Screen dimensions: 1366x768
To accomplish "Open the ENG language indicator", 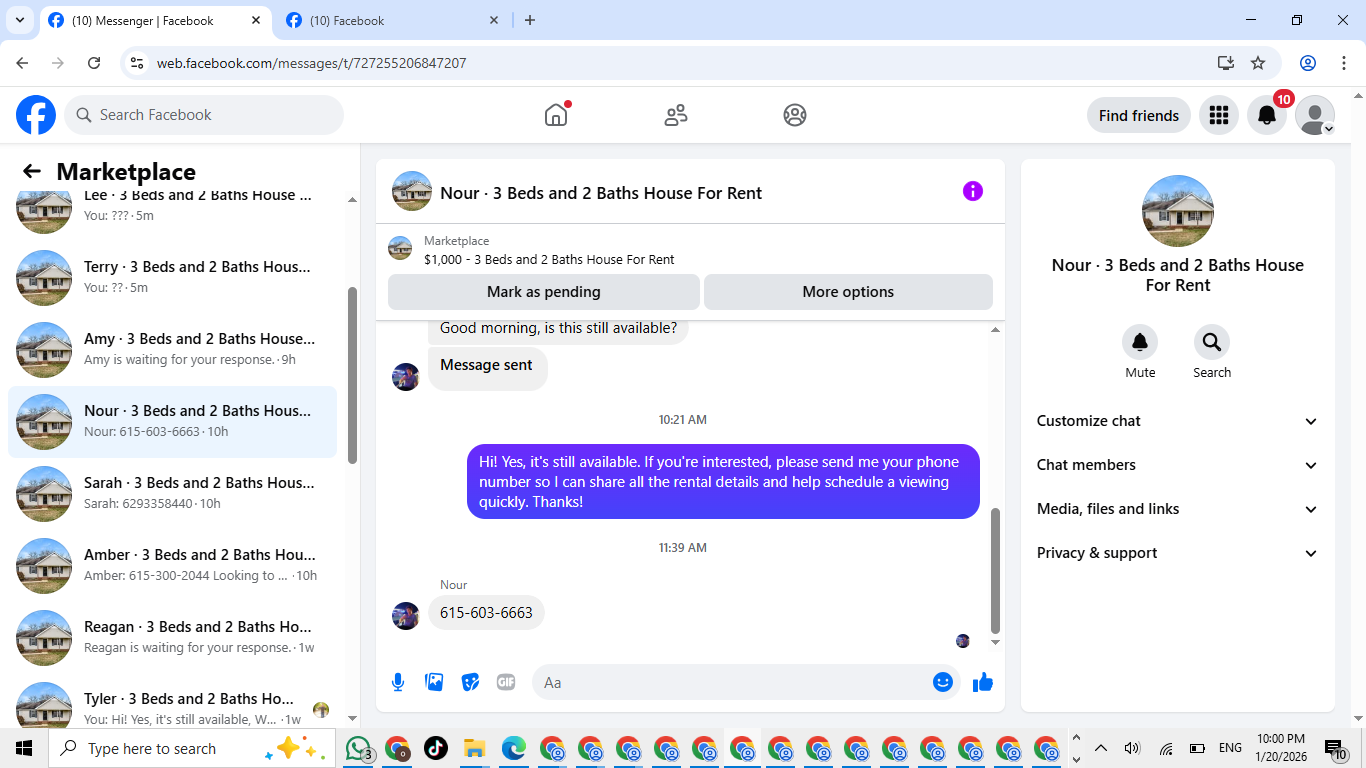I will point(1230,748).
